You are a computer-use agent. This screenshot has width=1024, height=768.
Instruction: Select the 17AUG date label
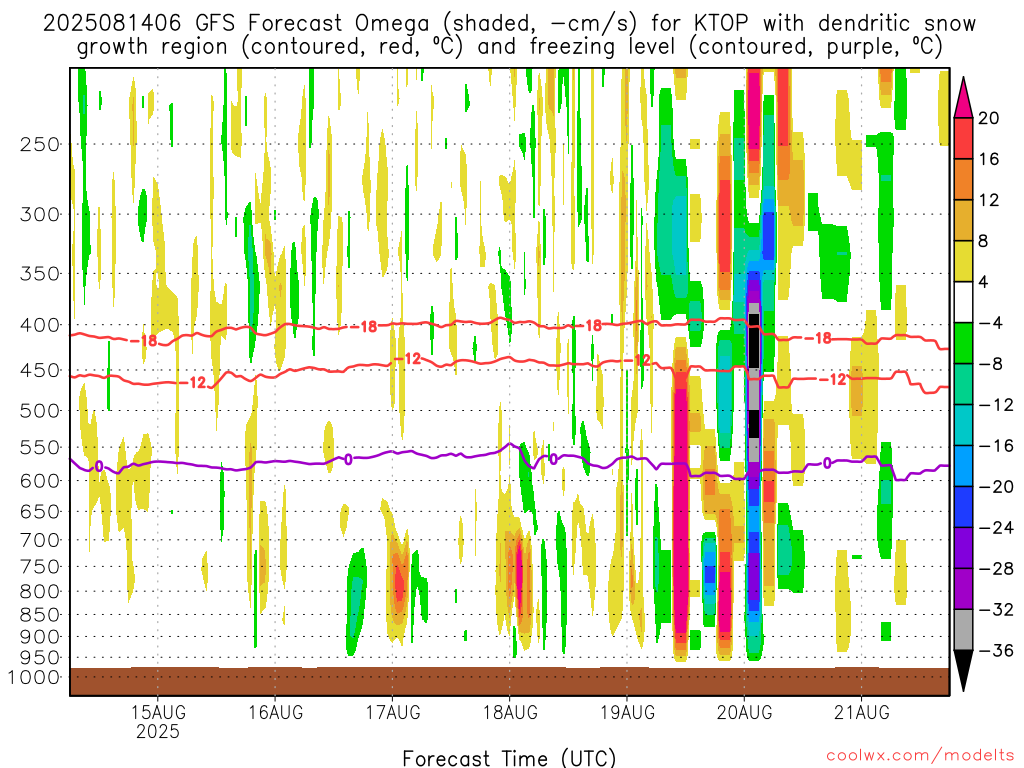click(x=392, y=712)
